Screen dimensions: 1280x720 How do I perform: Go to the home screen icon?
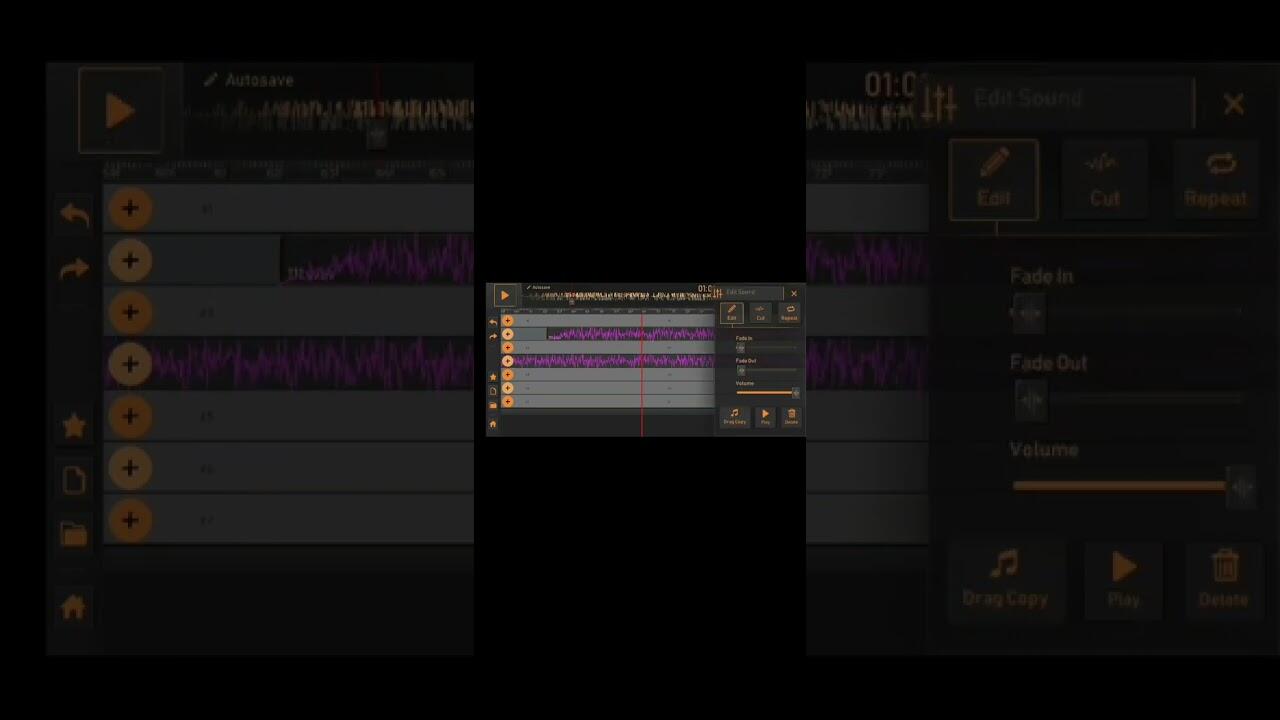[x=492, y=424]
